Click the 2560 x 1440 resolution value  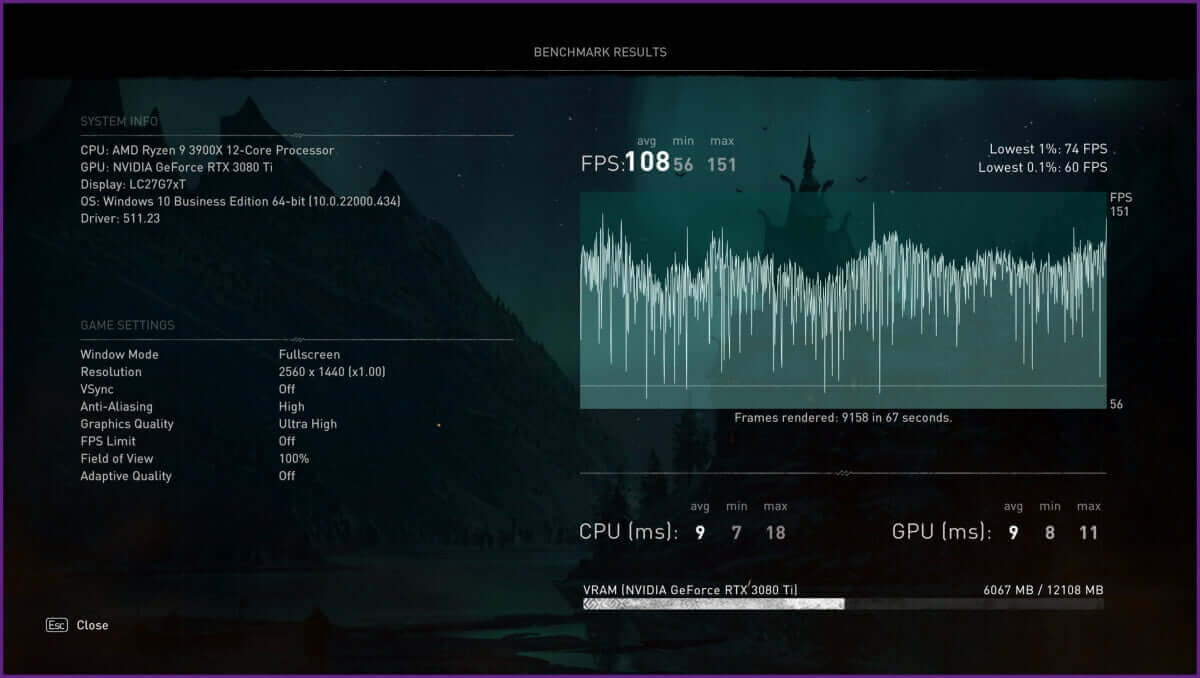[332, 372]
